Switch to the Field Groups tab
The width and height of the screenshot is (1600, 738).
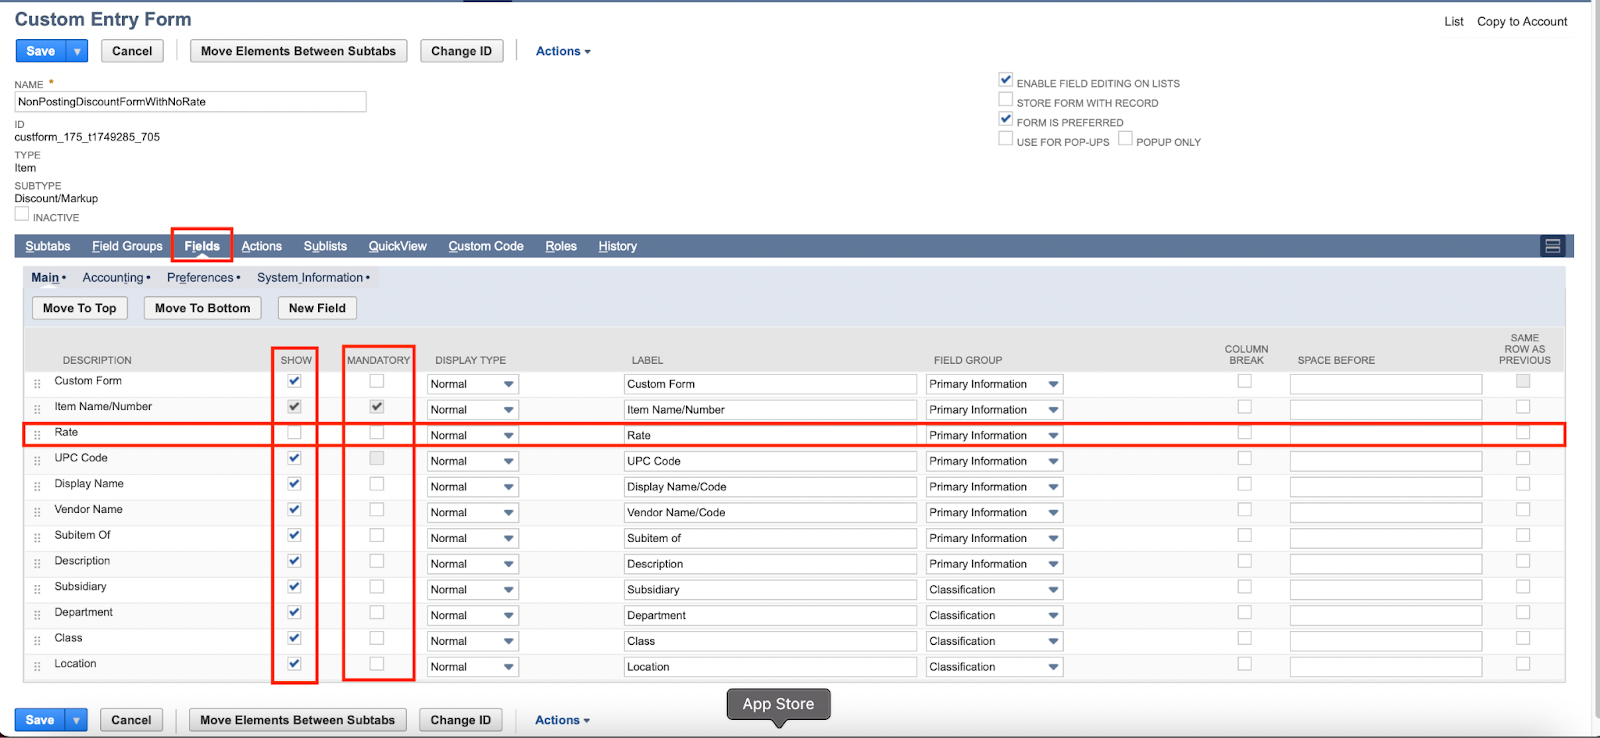[x=127, y=246]
